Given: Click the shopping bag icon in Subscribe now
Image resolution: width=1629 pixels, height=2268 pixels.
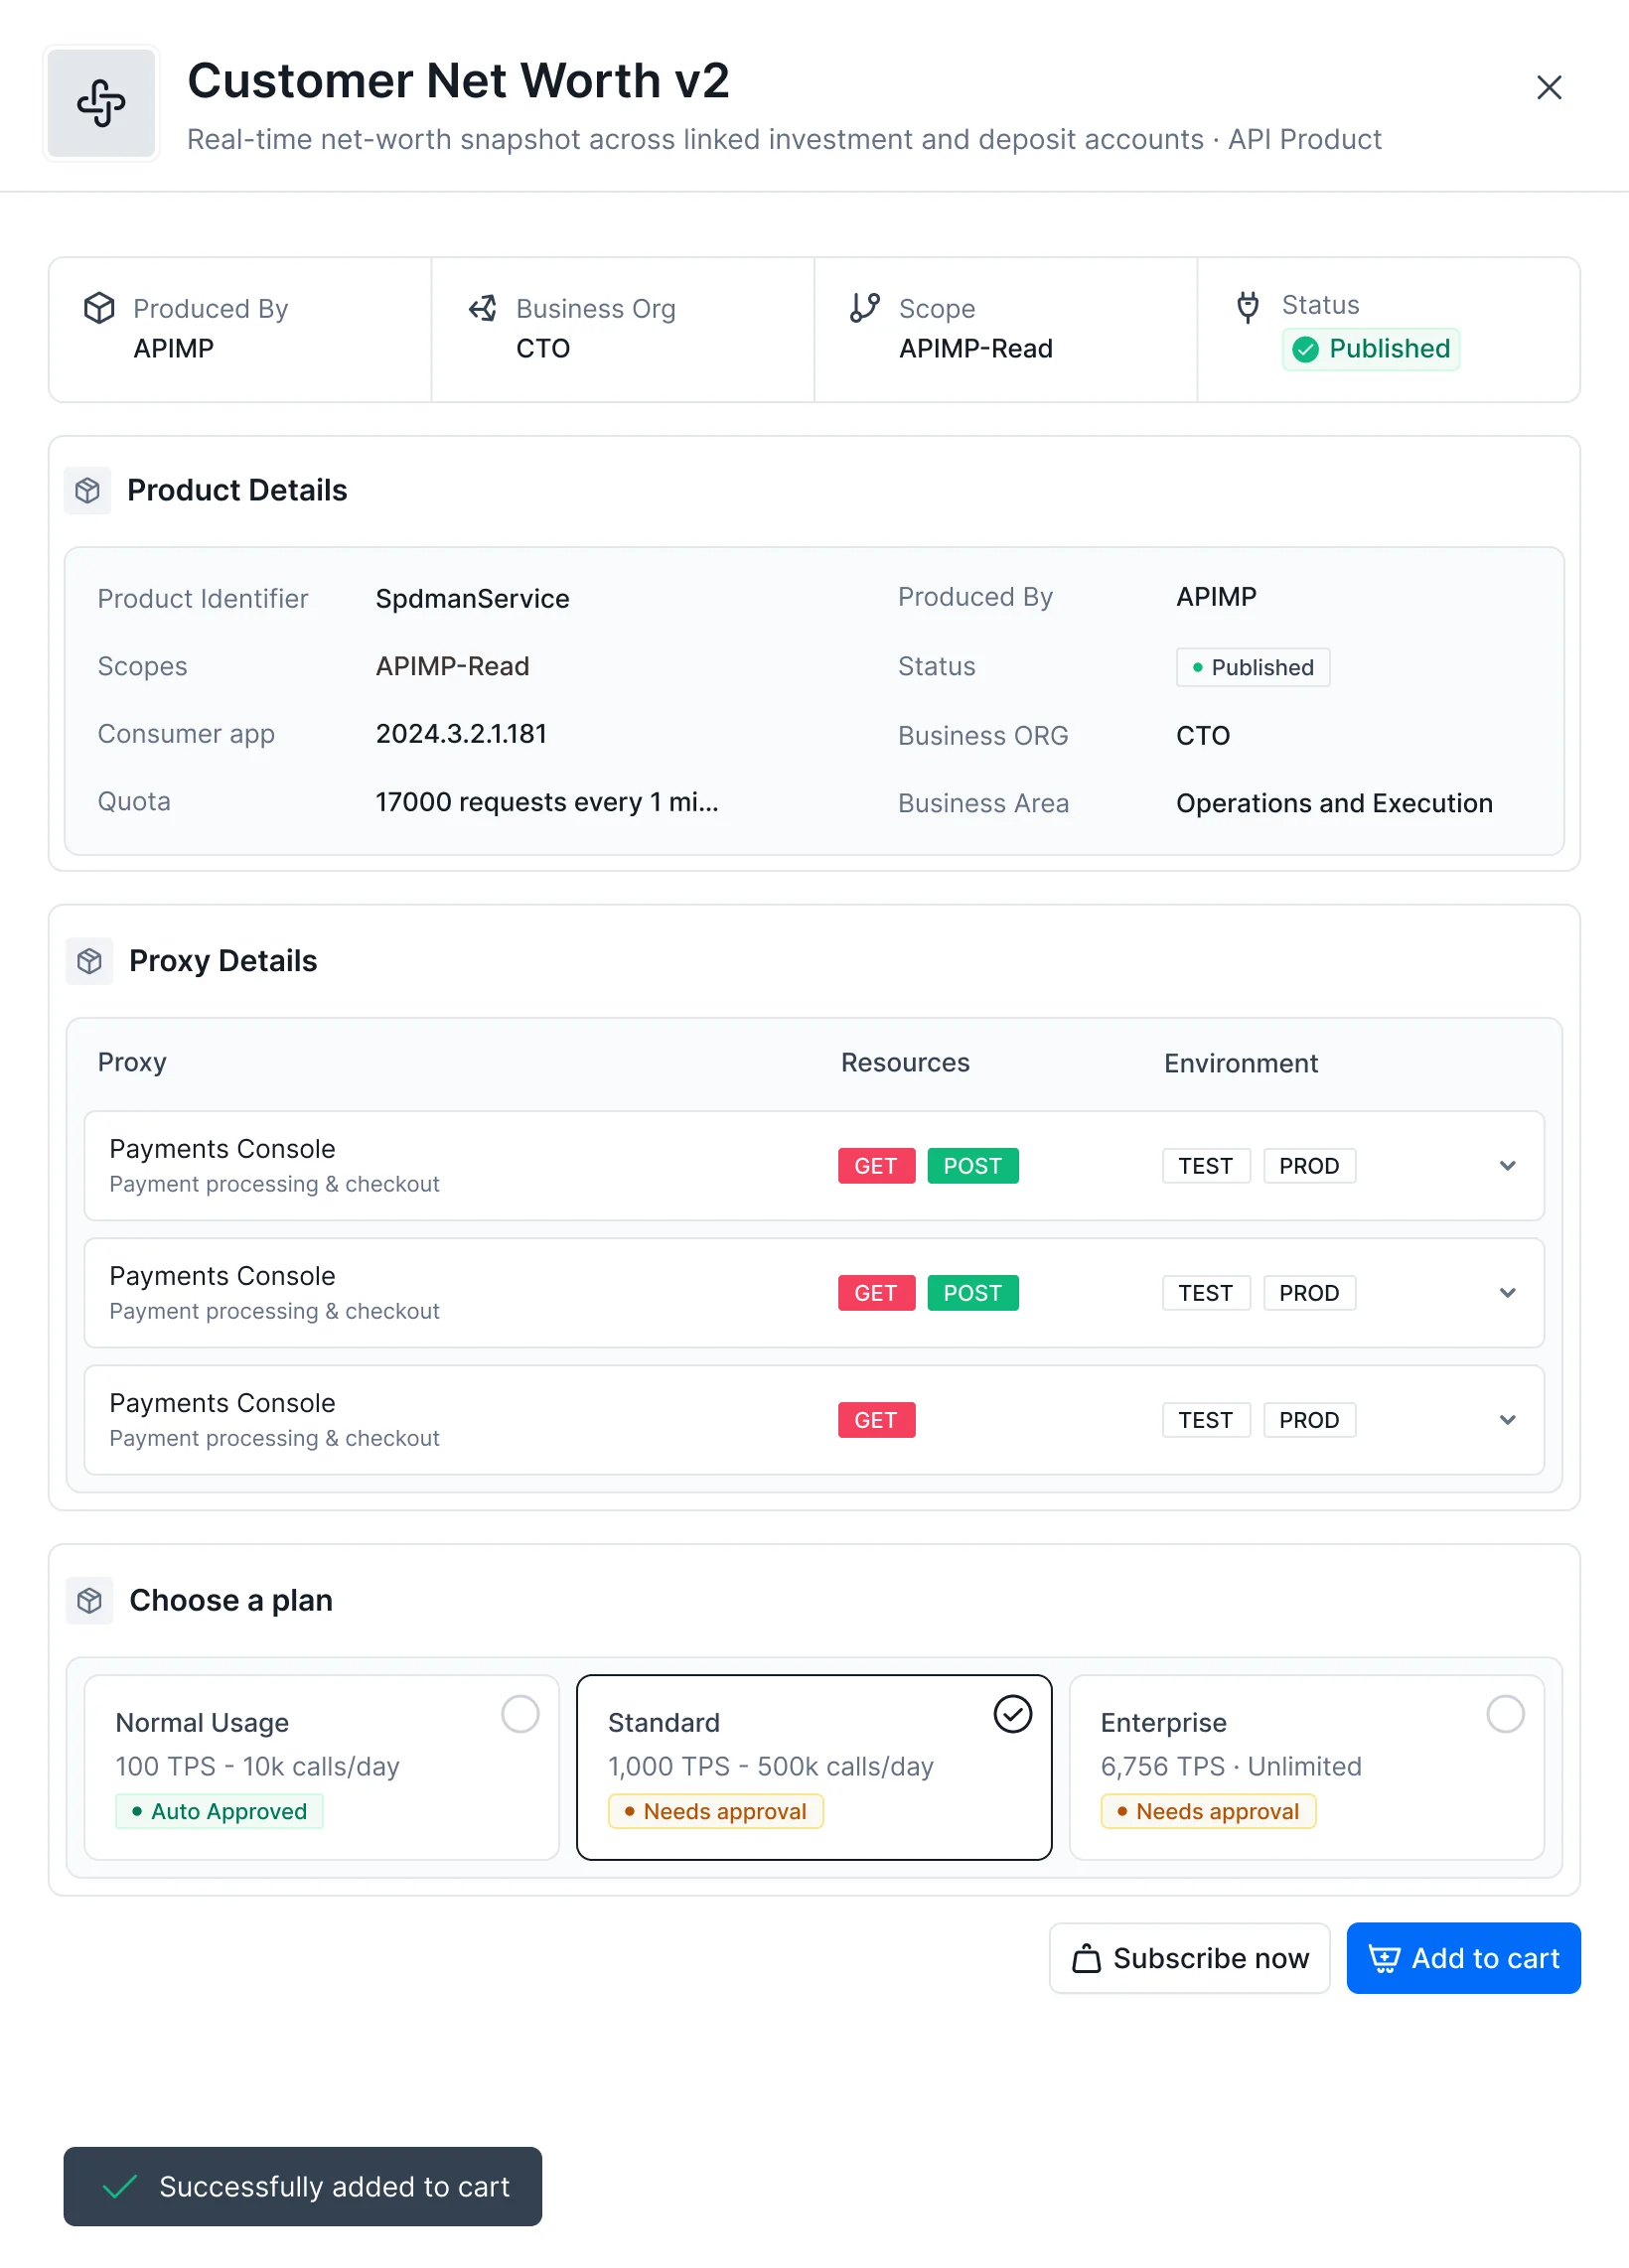Looking at the screenshot, I should [1086, 1959].
